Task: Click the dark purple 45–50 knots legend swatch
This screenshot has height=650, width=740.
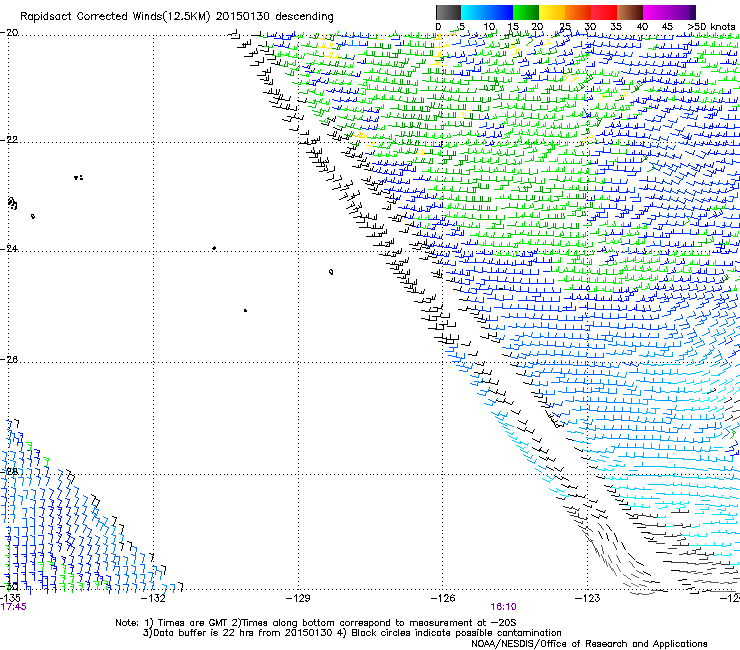Action: 682,12
